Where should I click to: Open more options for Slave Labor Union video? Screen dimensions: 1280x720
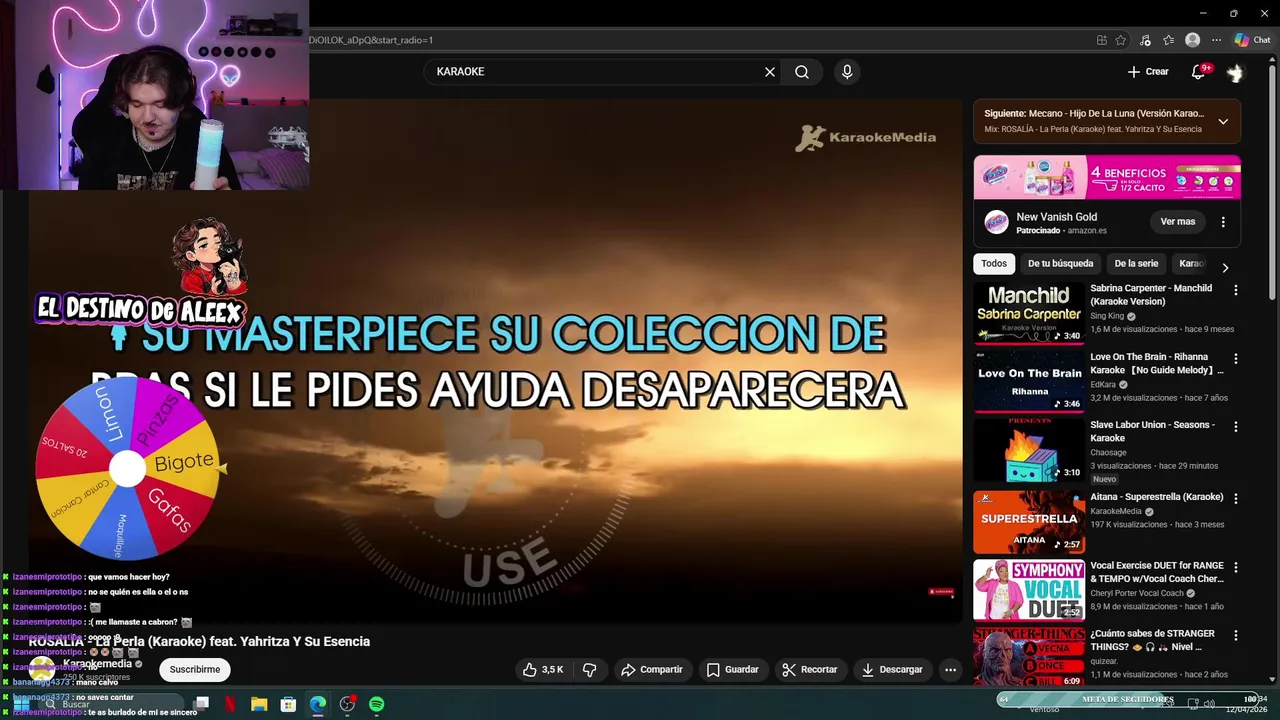pos(1235,426)
